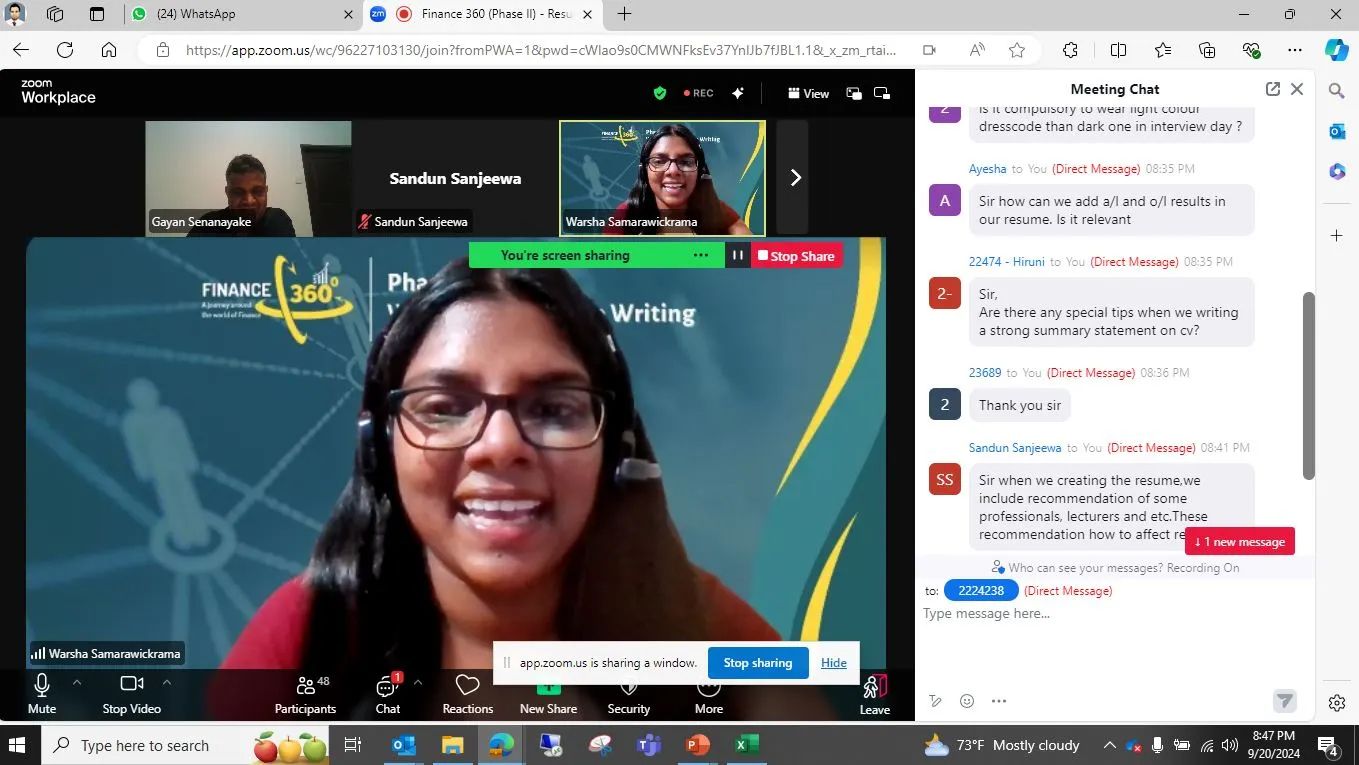Click the AI Companion sparkle icon
The image size is (1359, 765).
pyautogui.click(x=737, y=93)
